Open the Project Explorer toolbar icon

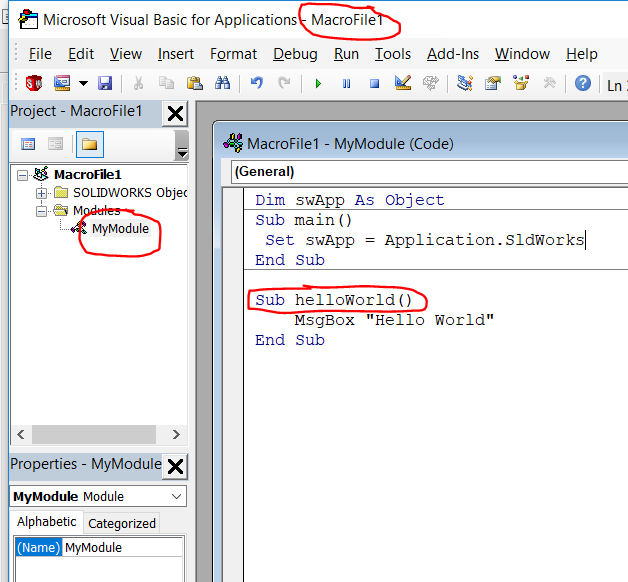(465, 83)
